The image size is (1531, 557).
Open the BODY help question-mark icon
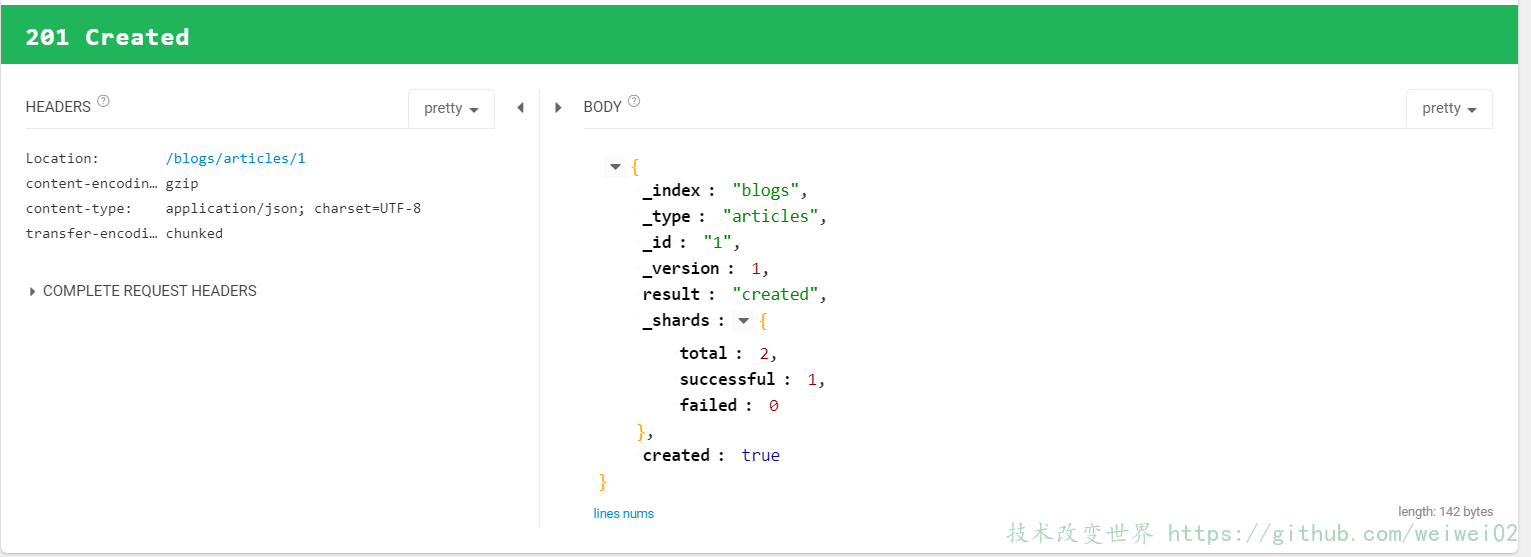634,101
